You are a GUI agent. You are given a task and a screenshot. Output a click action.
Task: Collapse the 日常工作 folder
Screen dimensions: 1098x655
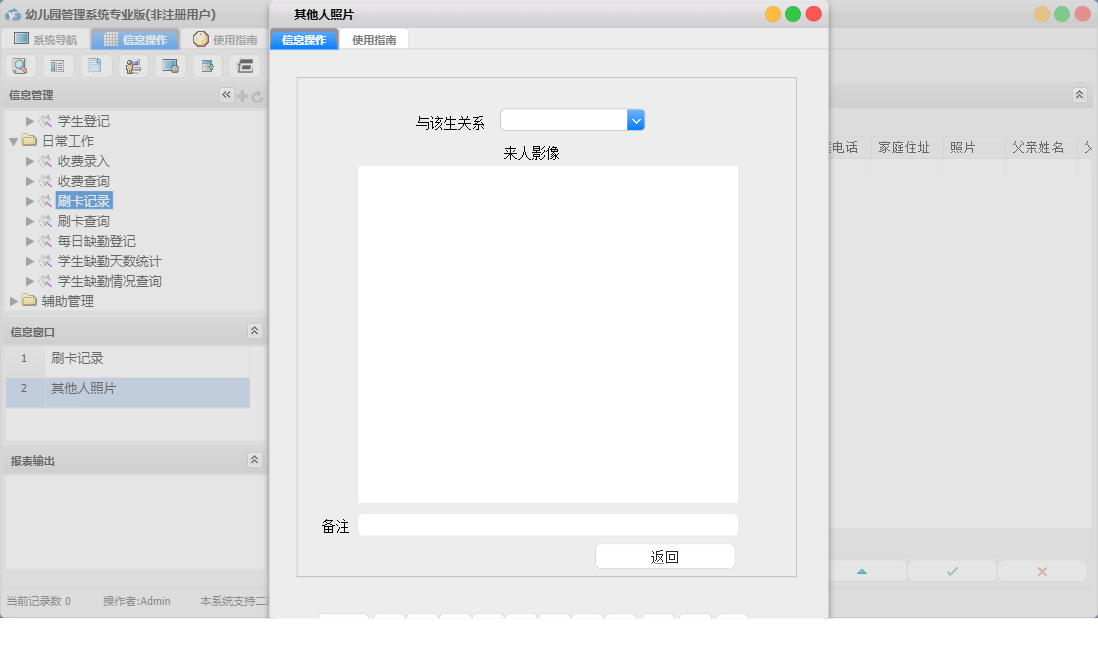[14, 140]
